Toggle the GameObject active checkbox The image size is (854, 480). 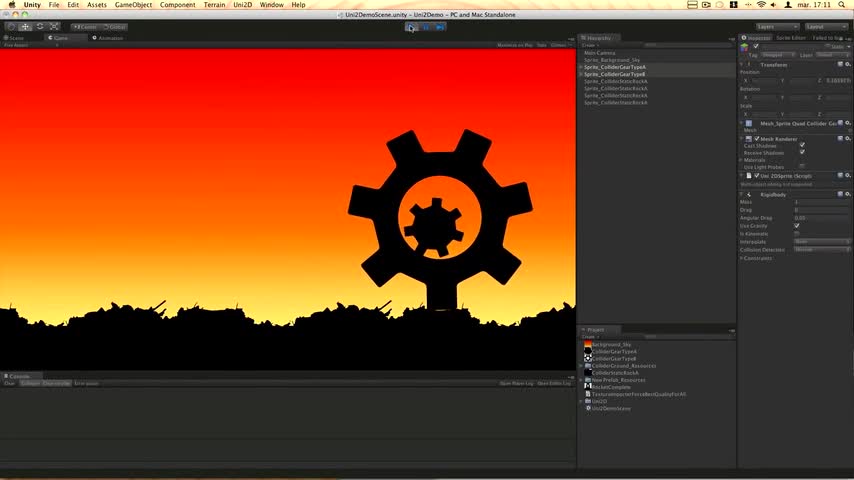pyautogui.click(x=755, y=47)
